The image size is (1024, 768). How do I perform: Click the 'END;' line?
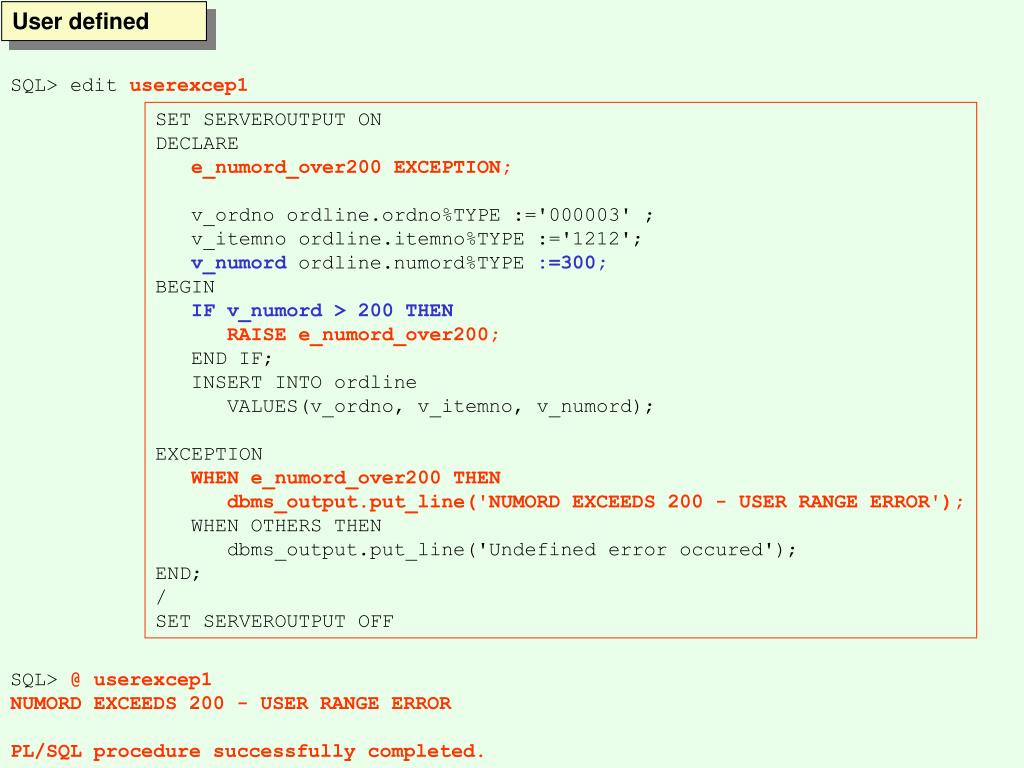coord(178,573)
